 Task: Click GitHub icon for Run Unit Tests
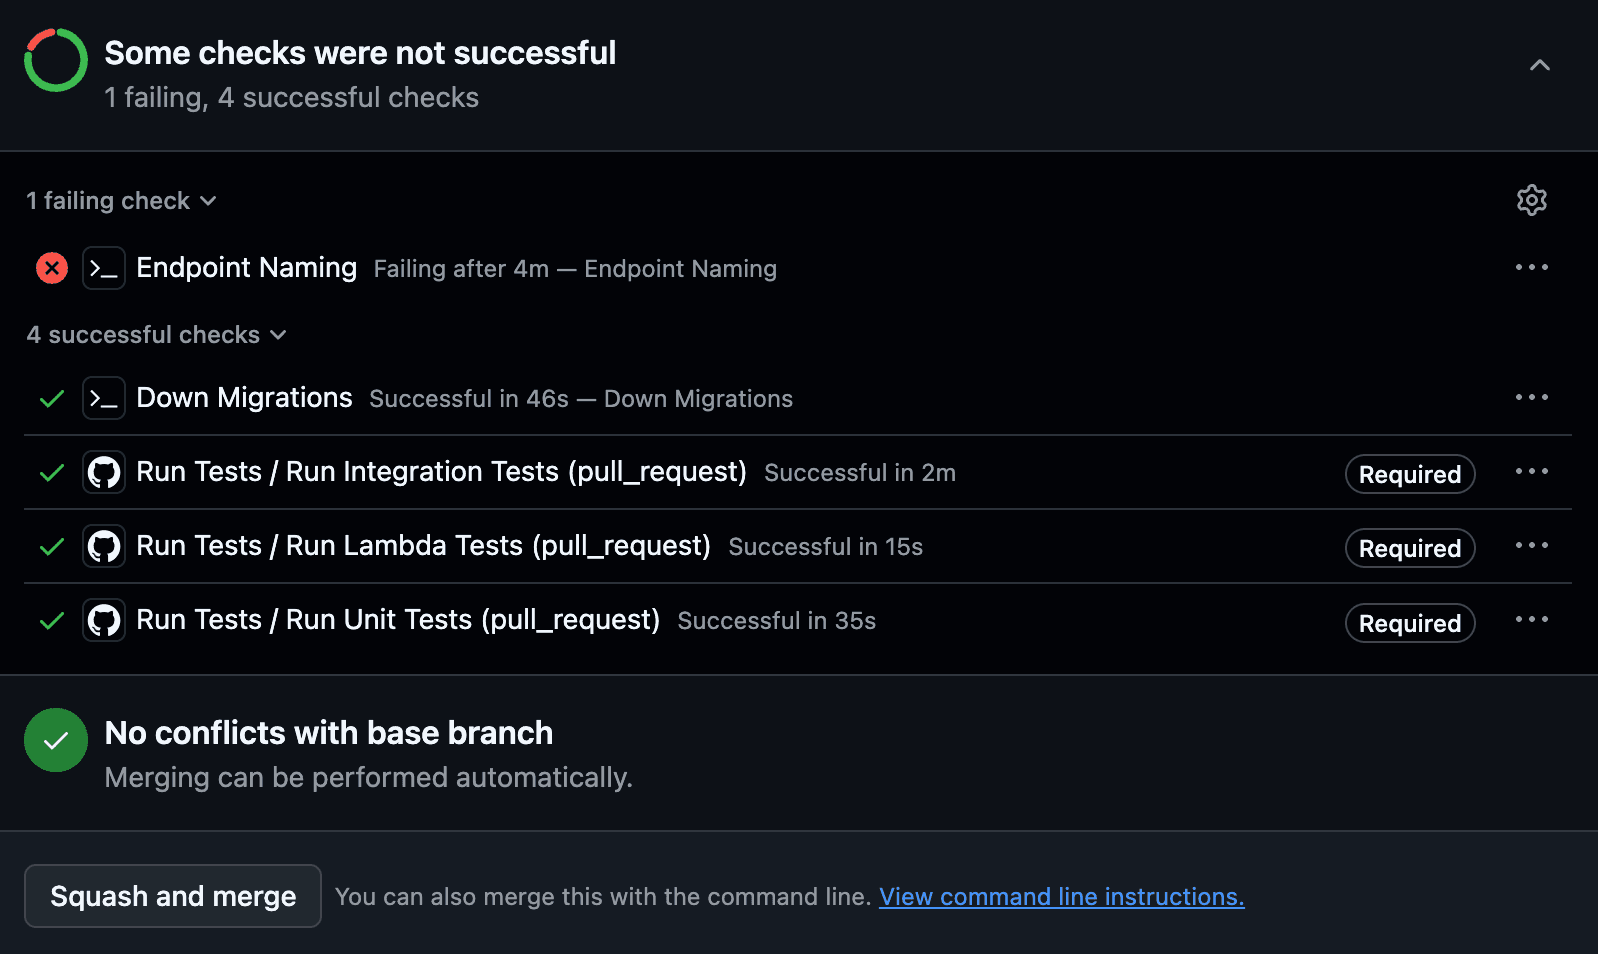click(104, 620)
